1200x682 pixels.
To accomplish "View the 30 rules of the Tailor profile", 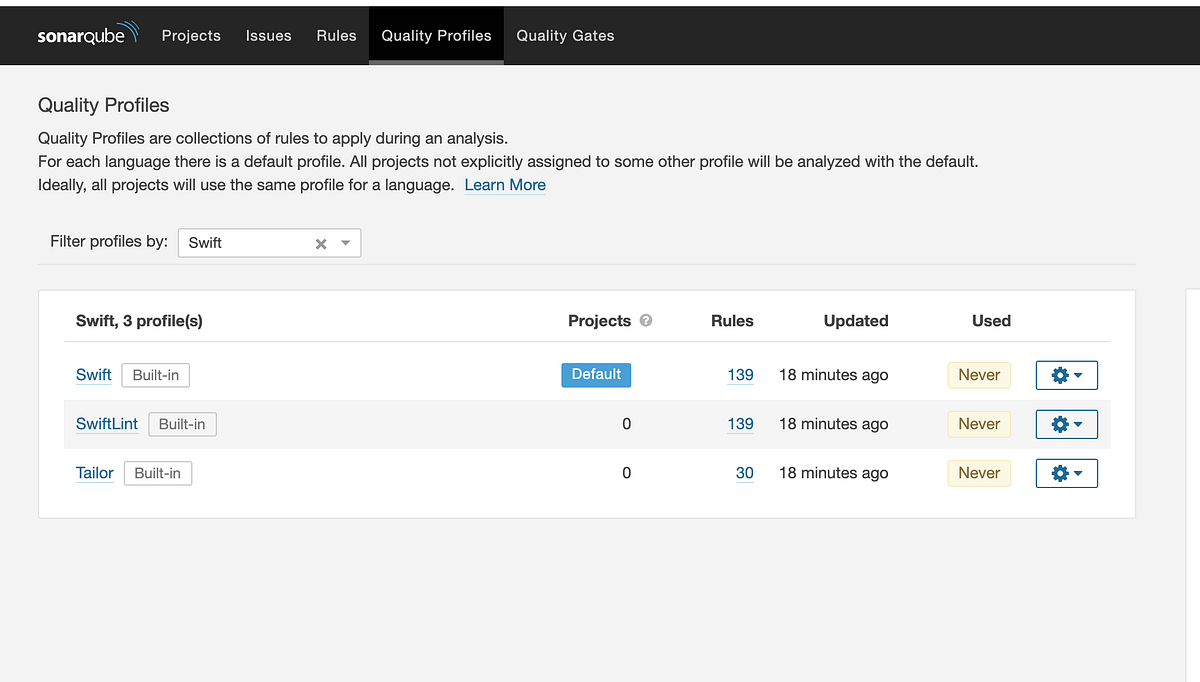I will (x=744, y=473).
